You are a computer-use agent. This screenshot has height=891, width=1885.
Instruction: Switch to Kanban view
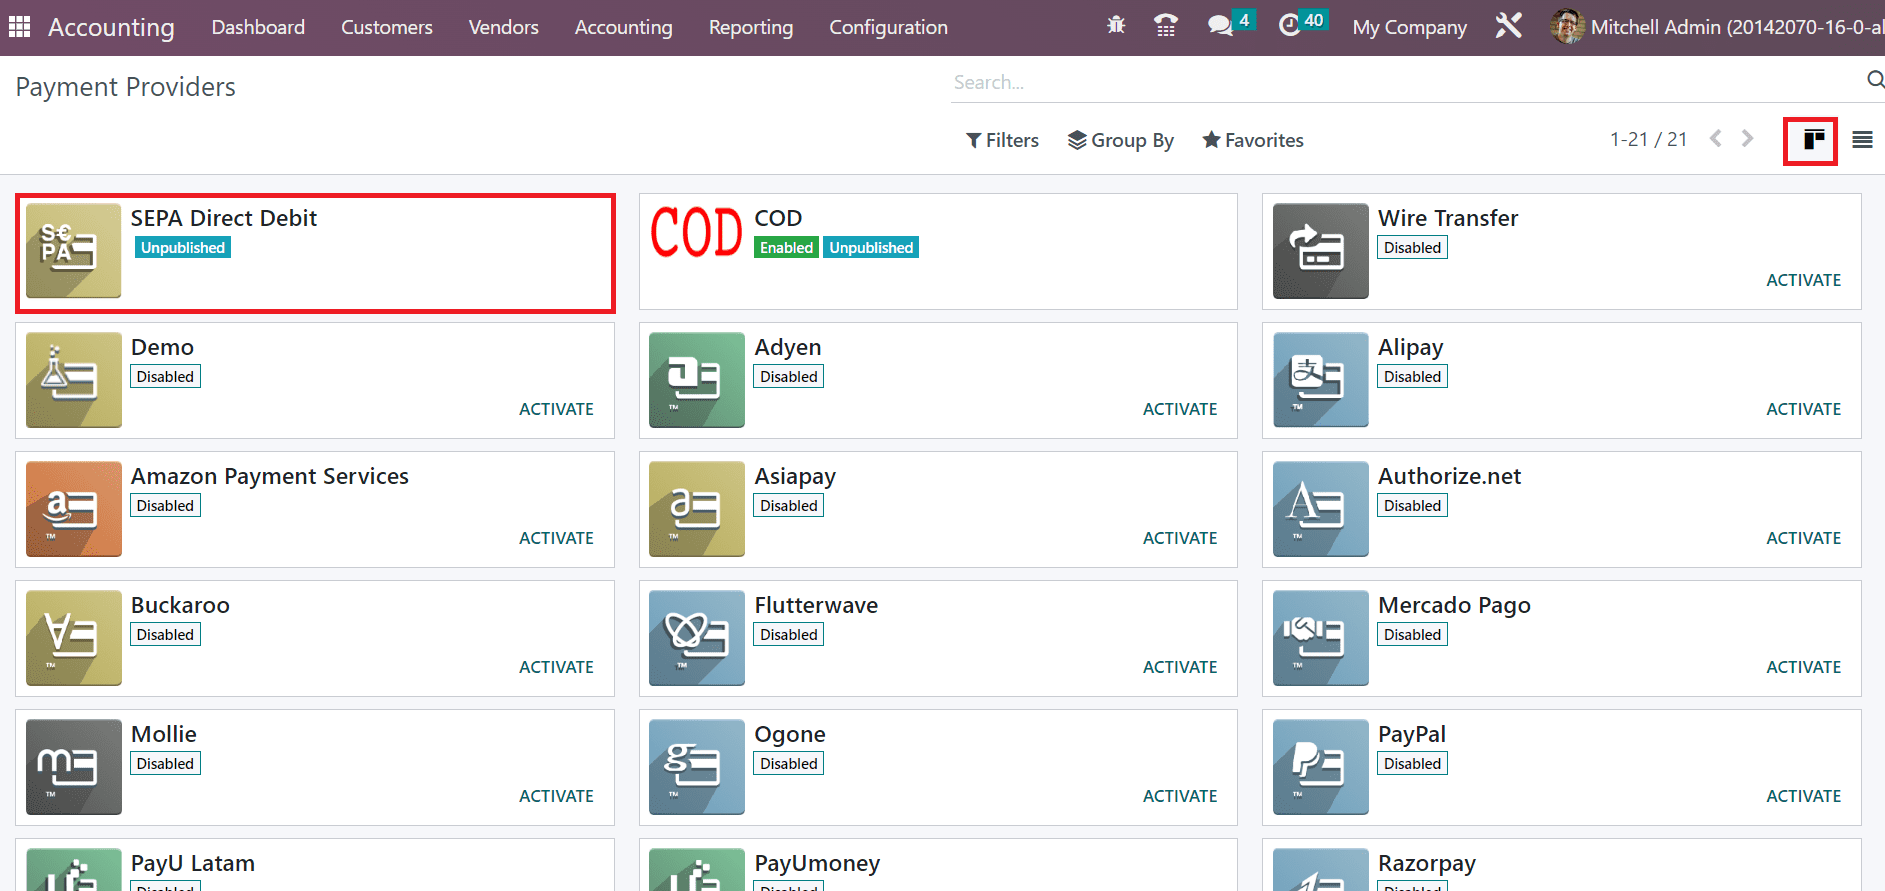pos(1813,140)
